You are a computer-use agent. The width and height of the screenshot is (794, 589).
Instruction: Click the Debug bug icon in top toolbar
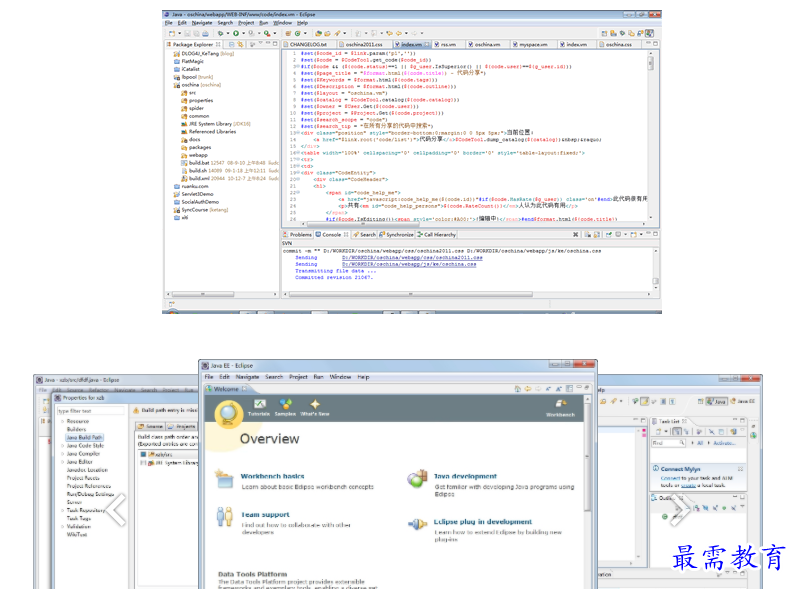pyautogui.click(x=221, y=33)
